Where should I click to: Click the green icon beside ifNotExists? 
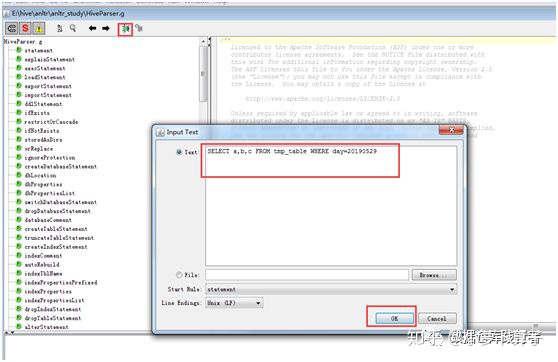pyautogui.click(x=19, y=130)
